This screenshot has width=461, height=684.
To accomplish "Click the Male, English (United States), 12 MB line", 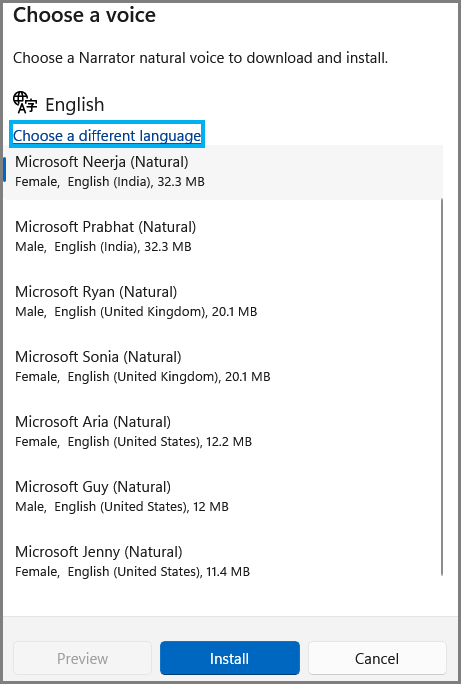I will pos(122,506).
